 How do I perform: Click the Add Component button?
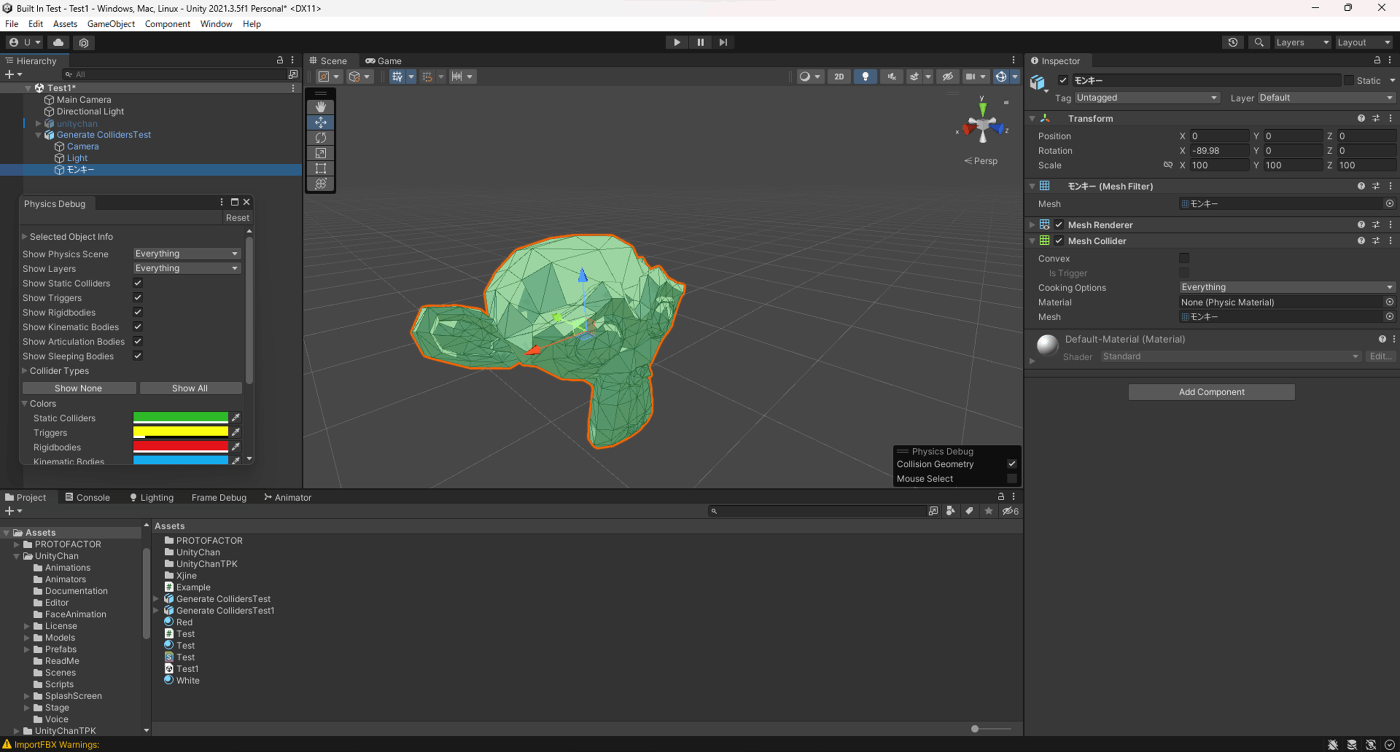coord(1211,392)
